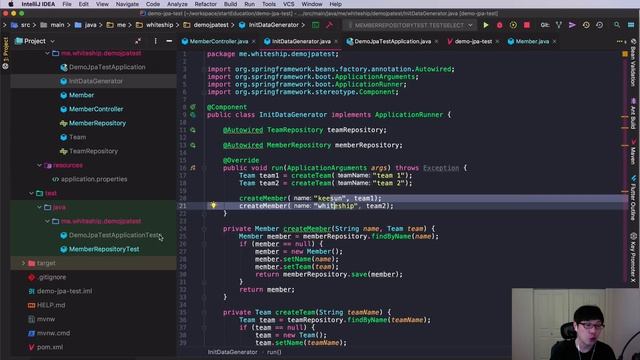The image size is (640, 360).
Task: Switch to DemoJpaTestApplication.java tab
Action: click(392, 42)
